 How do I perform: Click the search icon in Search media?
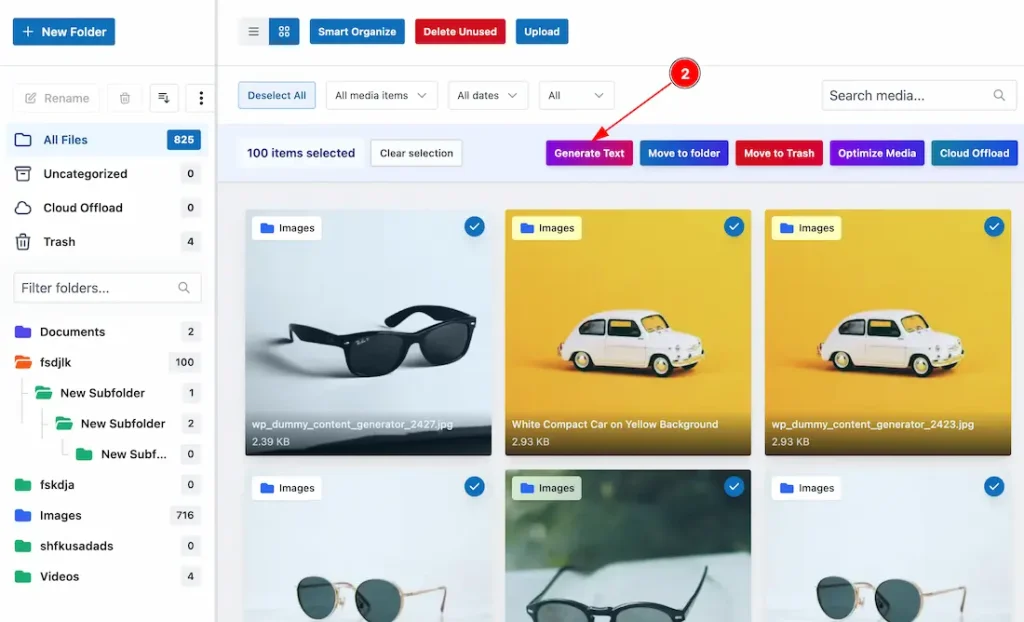tap(999, 95)
